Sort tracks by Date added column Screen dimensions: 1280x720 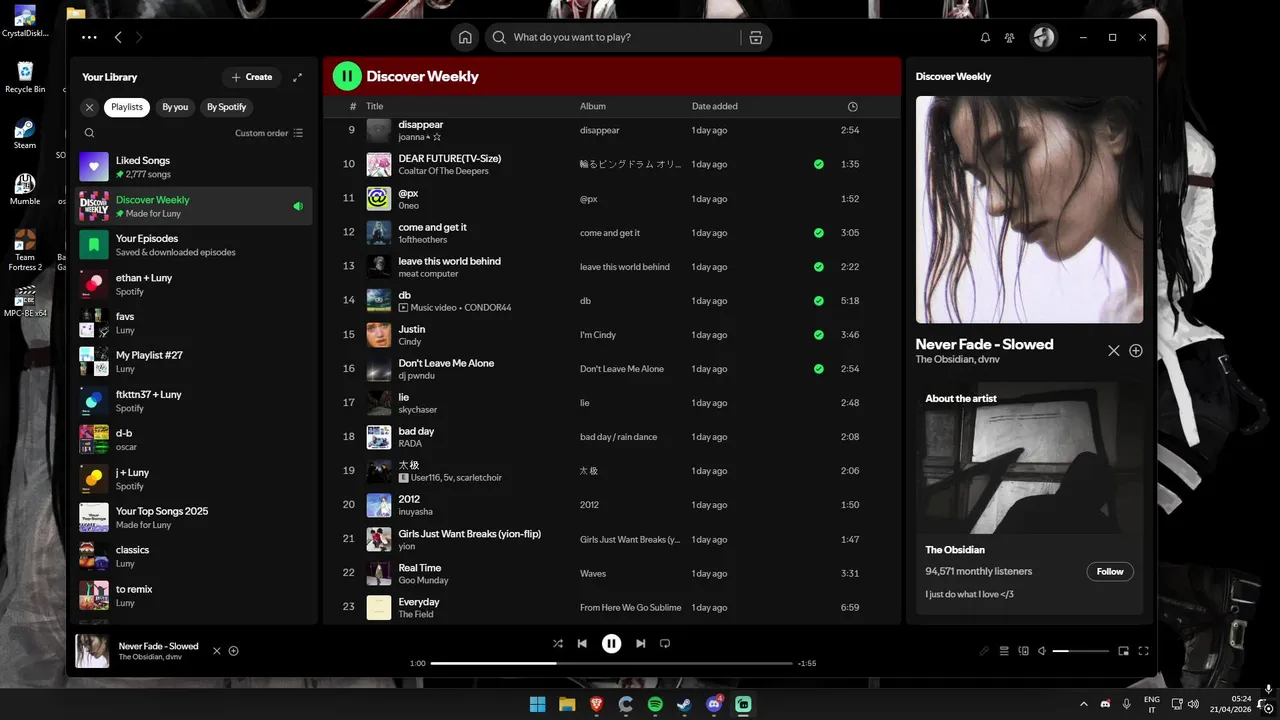(714, 106)
